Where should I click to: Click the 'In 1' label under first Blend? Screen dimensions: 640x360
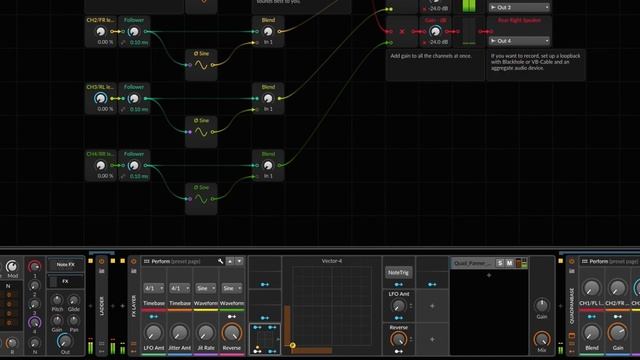(268, 42)
